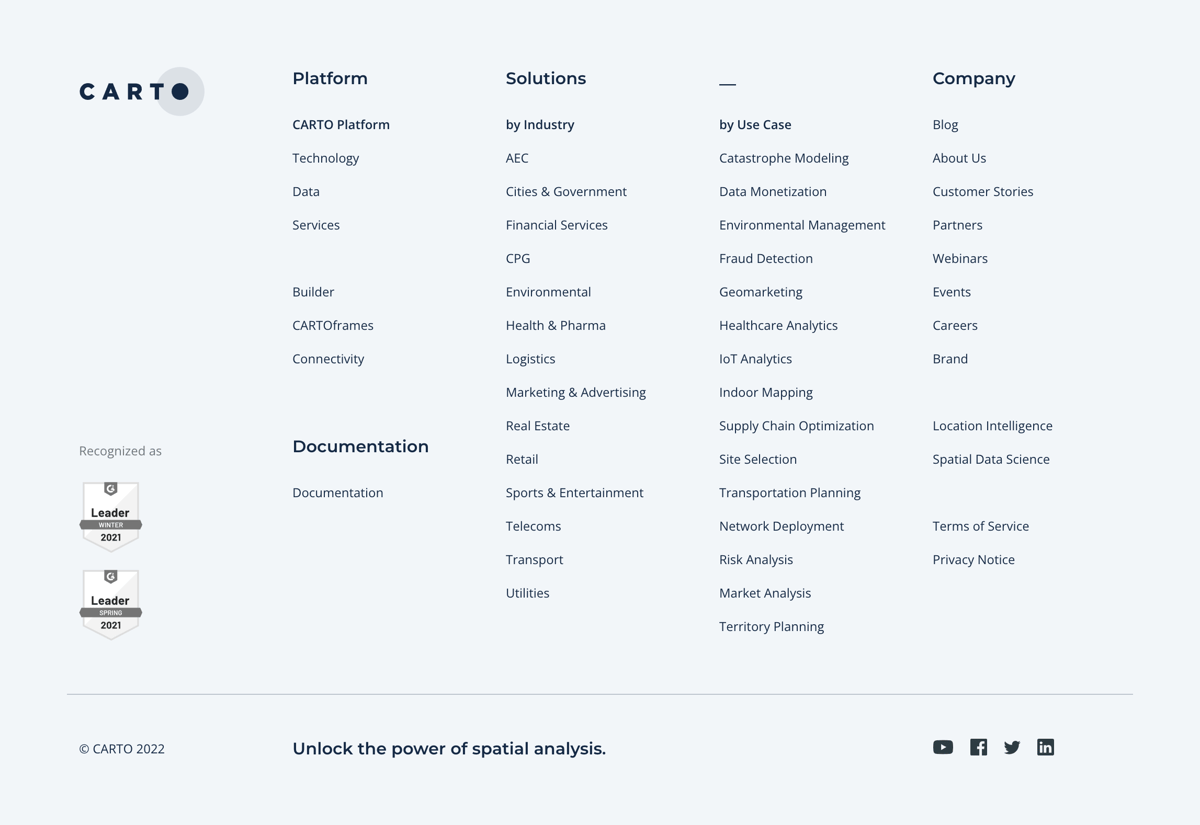The height and width of the screenshot is (825, 1200).
Task: Click CARTOframes under Platform
Action: tap(332, 325)
